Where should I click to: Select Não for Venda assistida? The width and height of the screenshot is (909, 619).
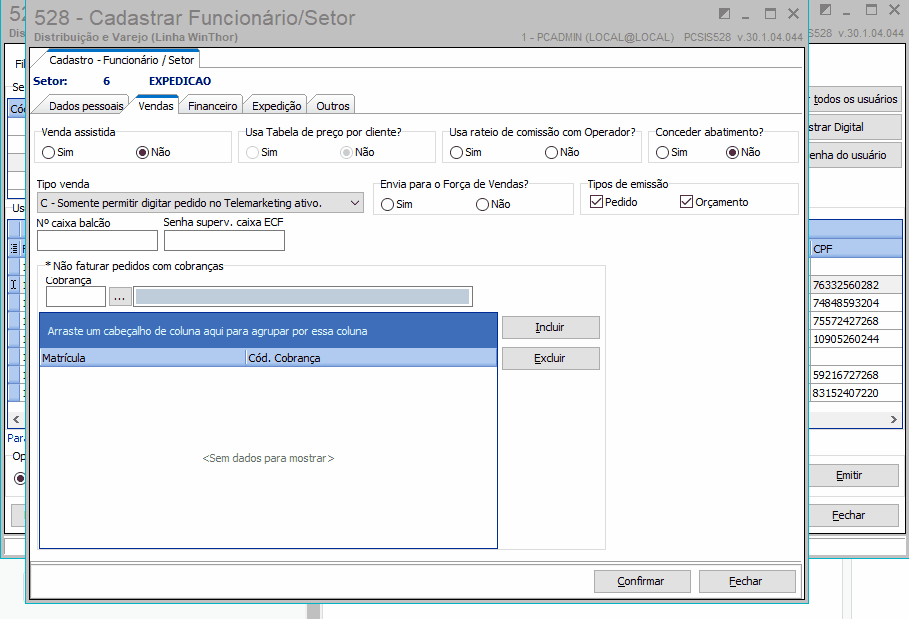click(x=143, y=152)
